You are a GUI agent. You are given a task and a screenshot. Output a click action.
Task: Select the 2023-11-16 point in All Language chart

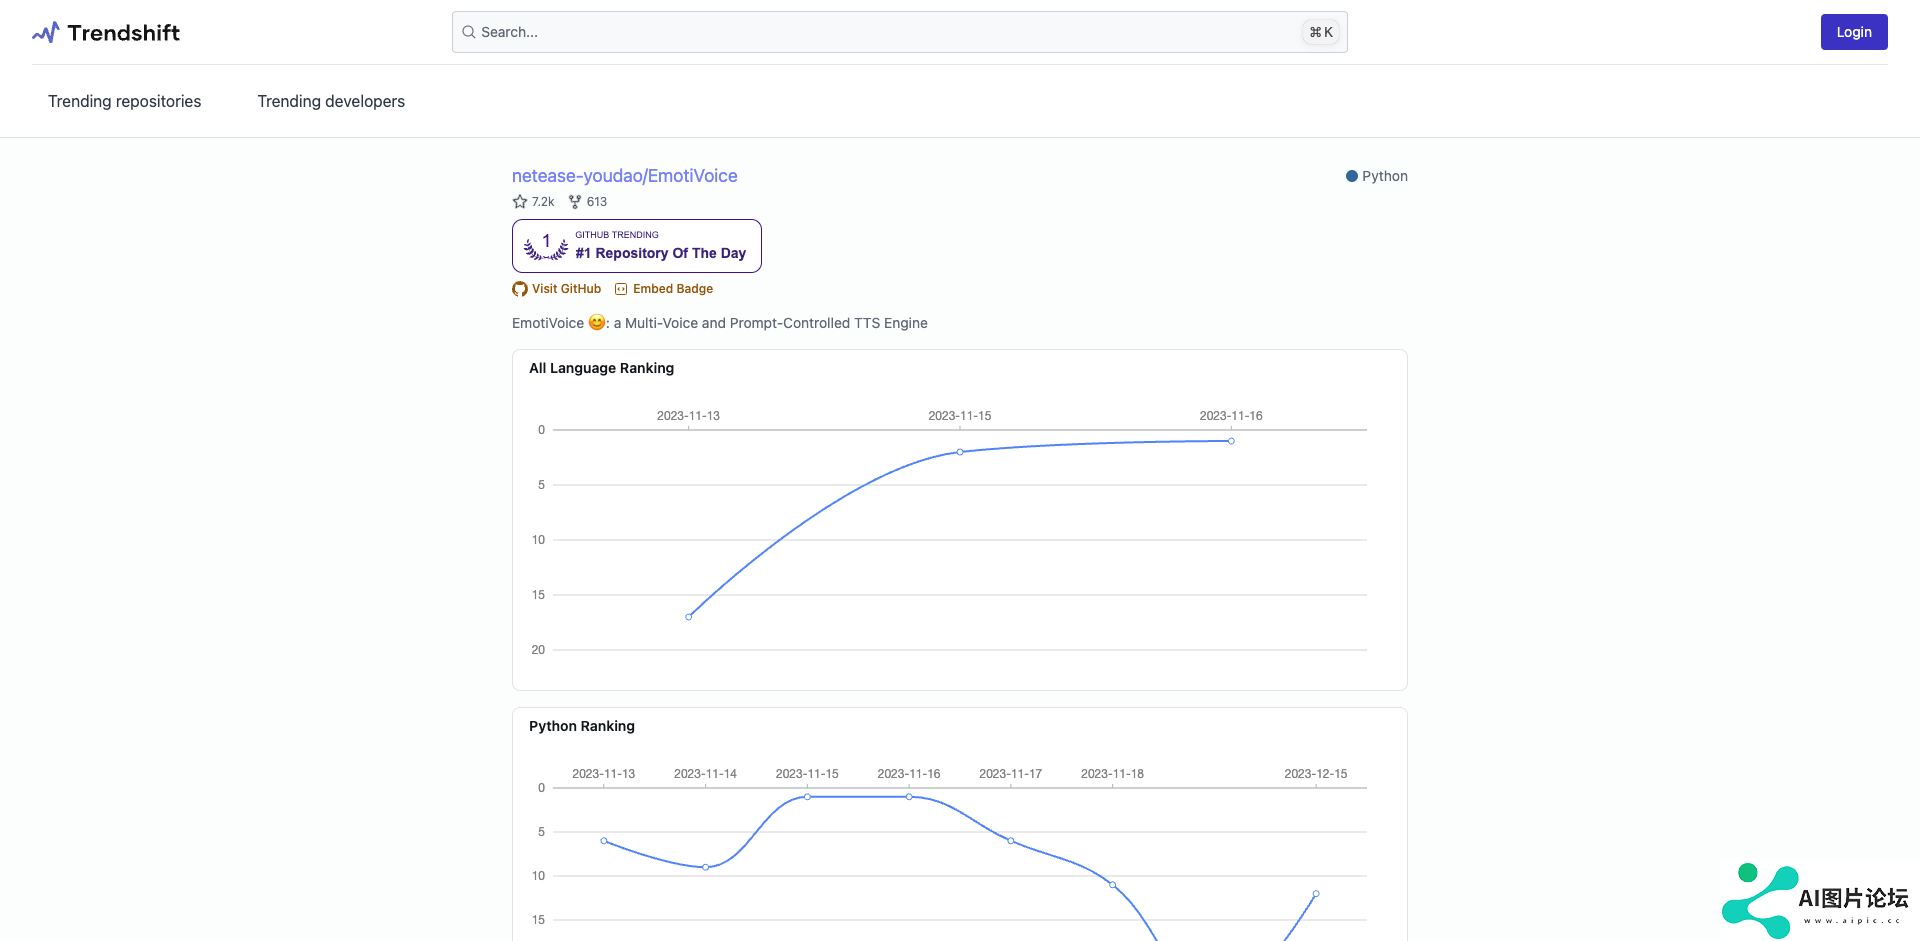coord(1231,441)
